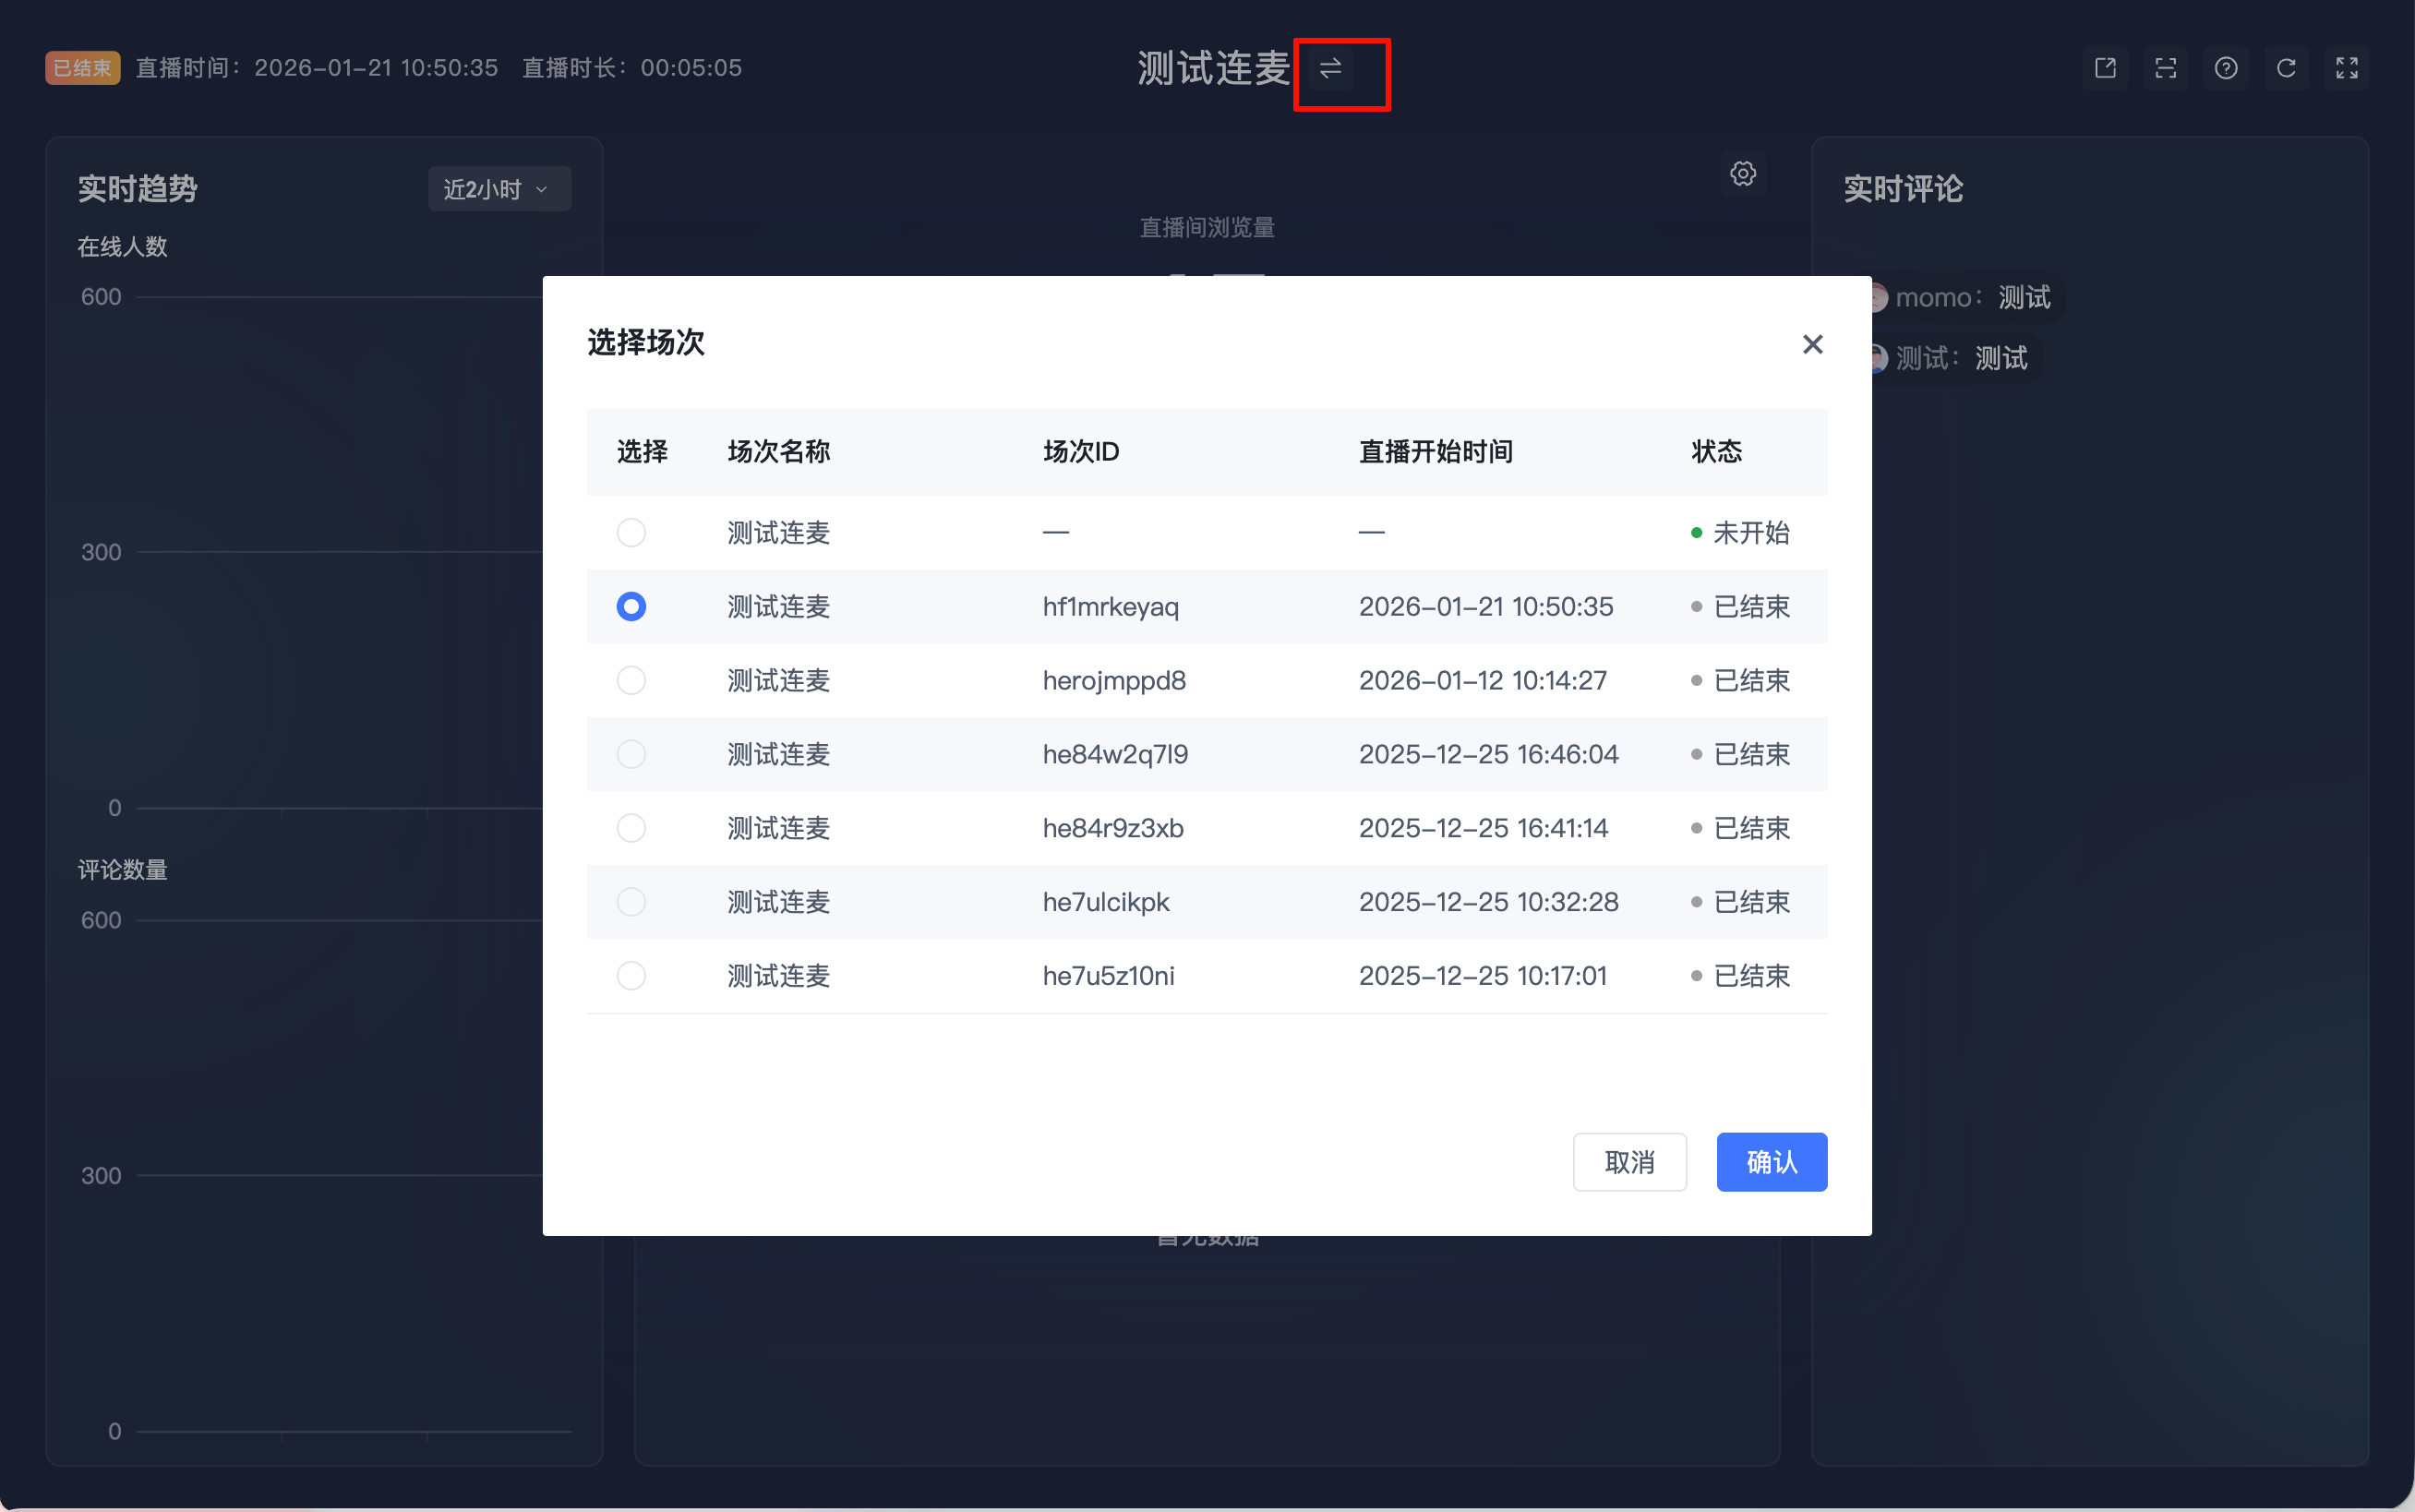This screenshot has height=1512, width=2415.
Task: Click start time 2025-12-25 10:32:28
Action: [1489, 902]
